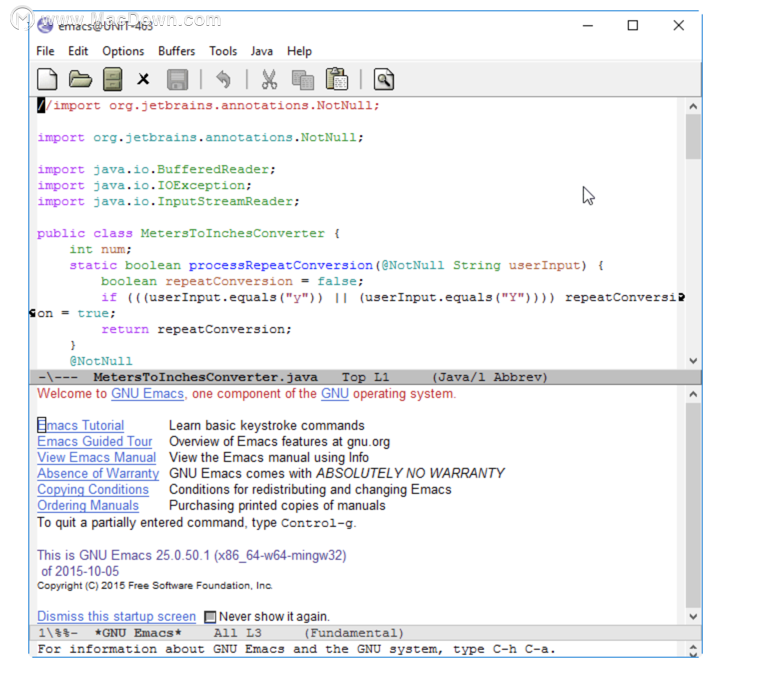Undo the last change with the arrow icon
The height and width of the screenshot is (681, 770).
pyautogui.click(x=223, y=79)
